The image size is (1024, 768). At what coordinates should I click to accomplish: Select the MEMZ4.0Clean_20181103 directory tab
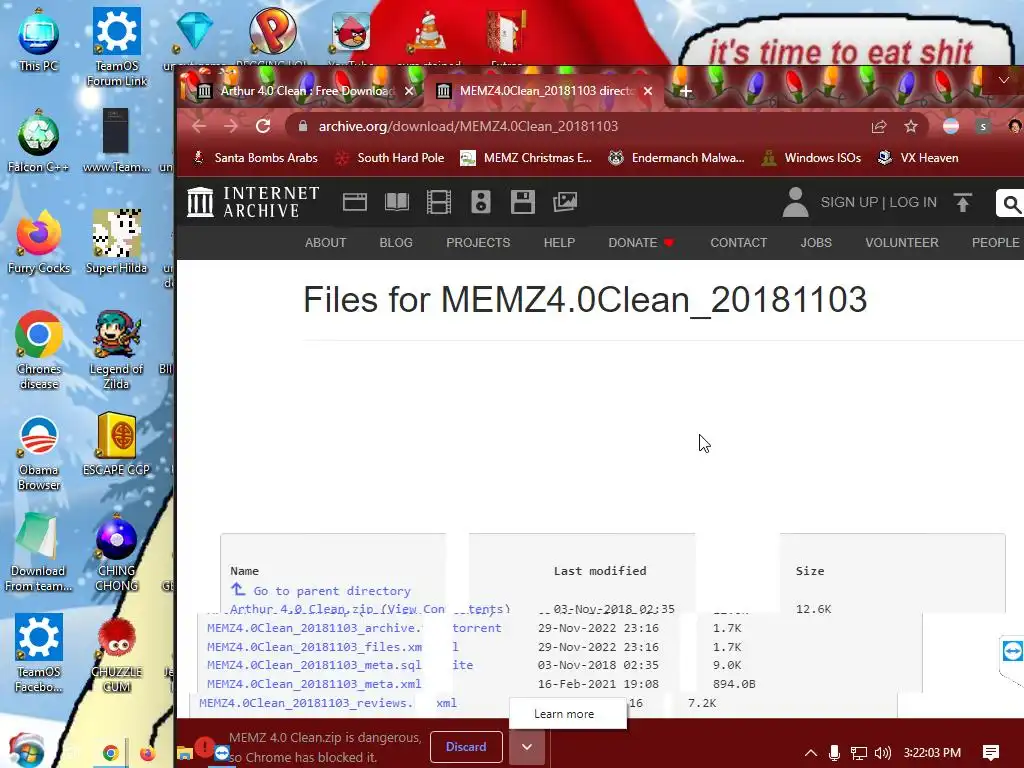(547, 91)
